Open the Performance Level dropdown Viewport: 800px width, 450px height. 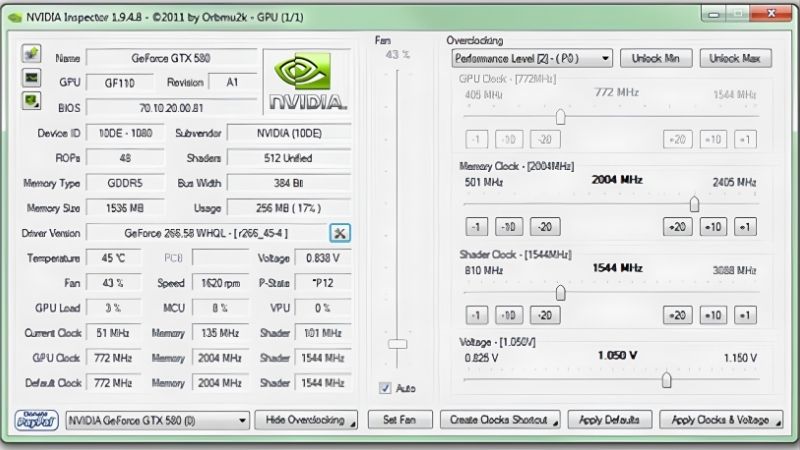click(532, 58)
